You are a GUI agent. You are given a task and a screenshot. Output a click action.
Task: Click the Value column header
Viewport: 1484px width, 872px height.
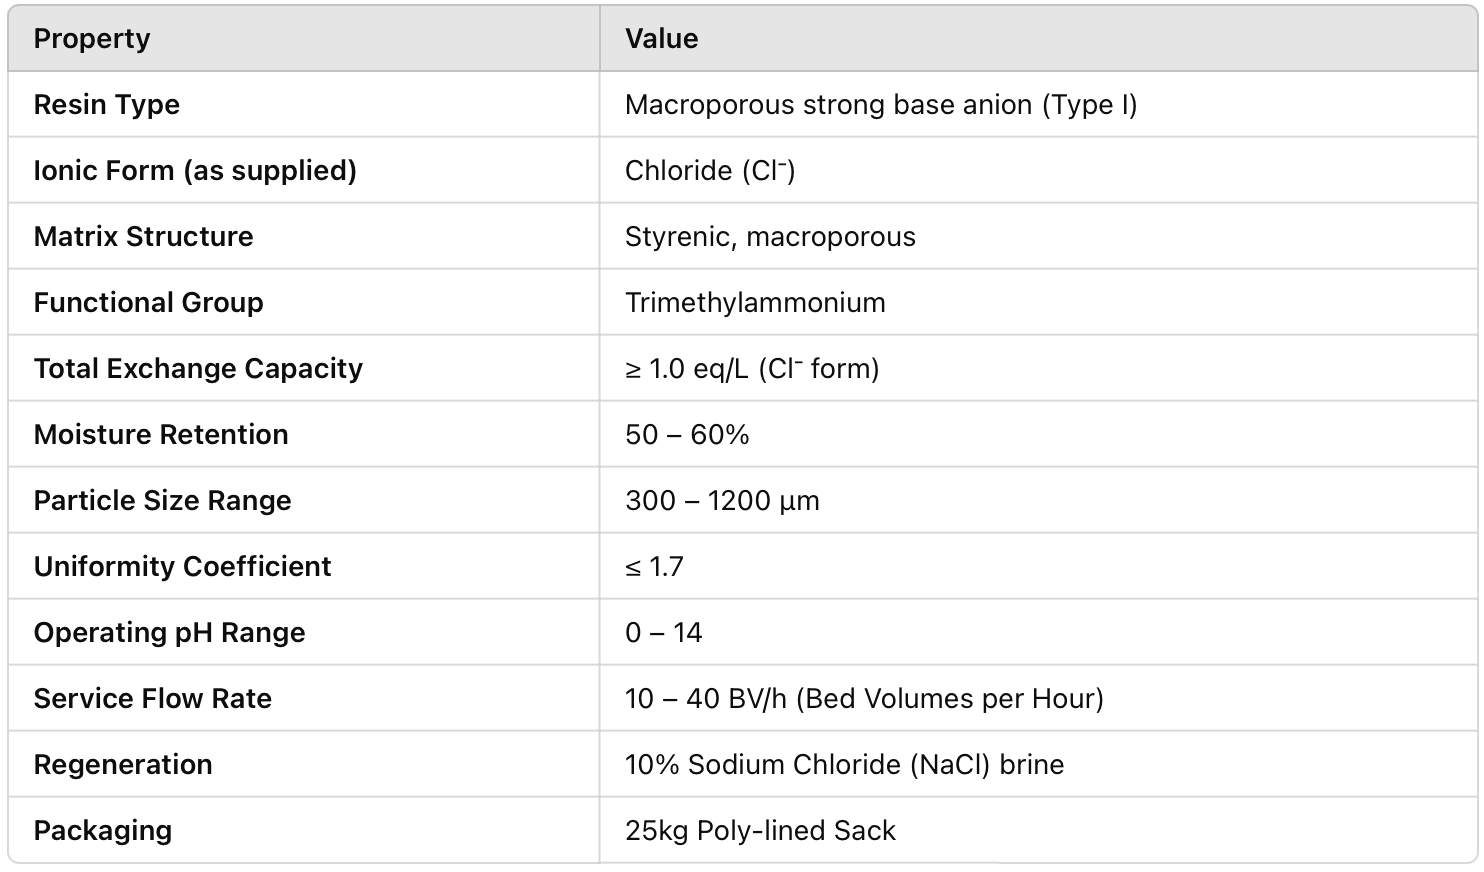click(x=661, y=39)
